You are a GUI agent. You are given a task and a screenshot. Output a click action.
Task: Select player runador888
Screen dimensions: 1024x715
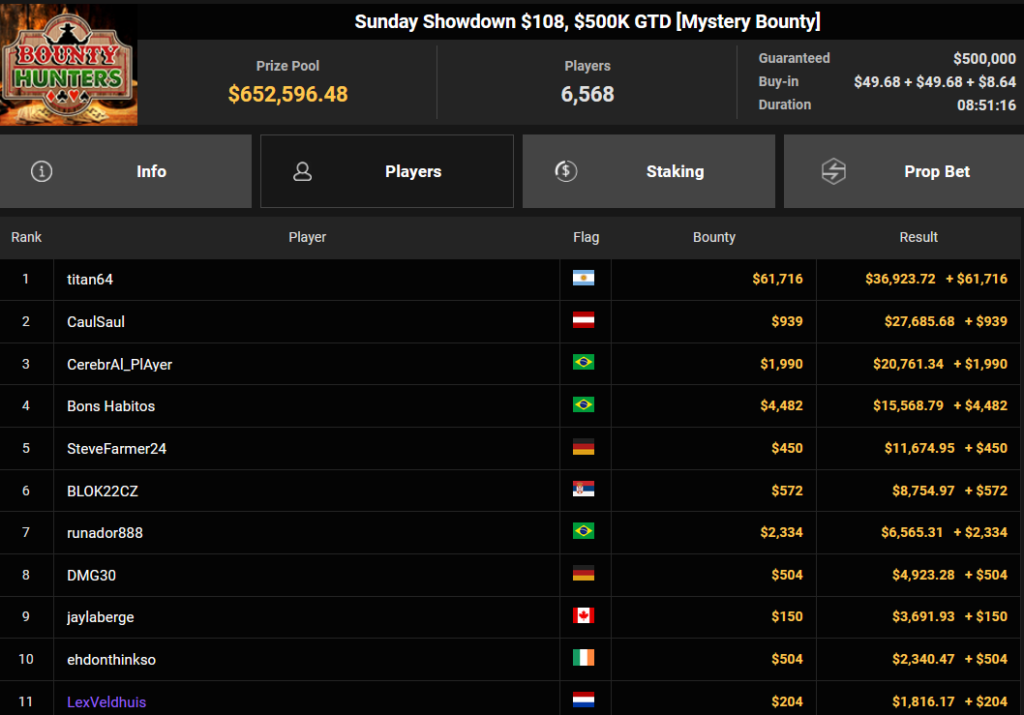104,533
